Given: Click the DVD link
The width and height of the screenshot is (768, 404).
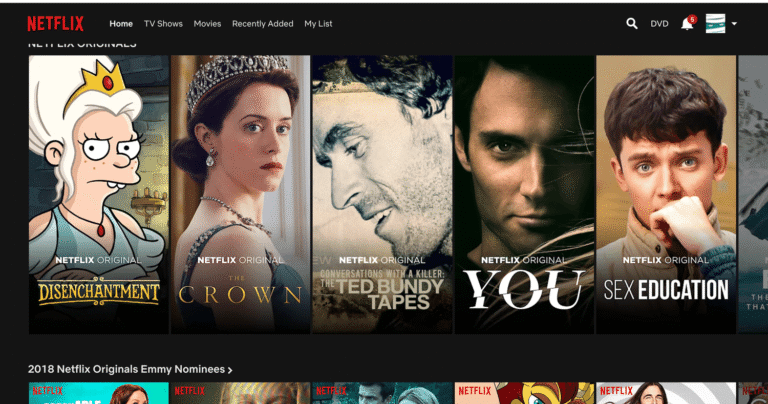Looking at the screenshot, I should click(x=659, y=24).
